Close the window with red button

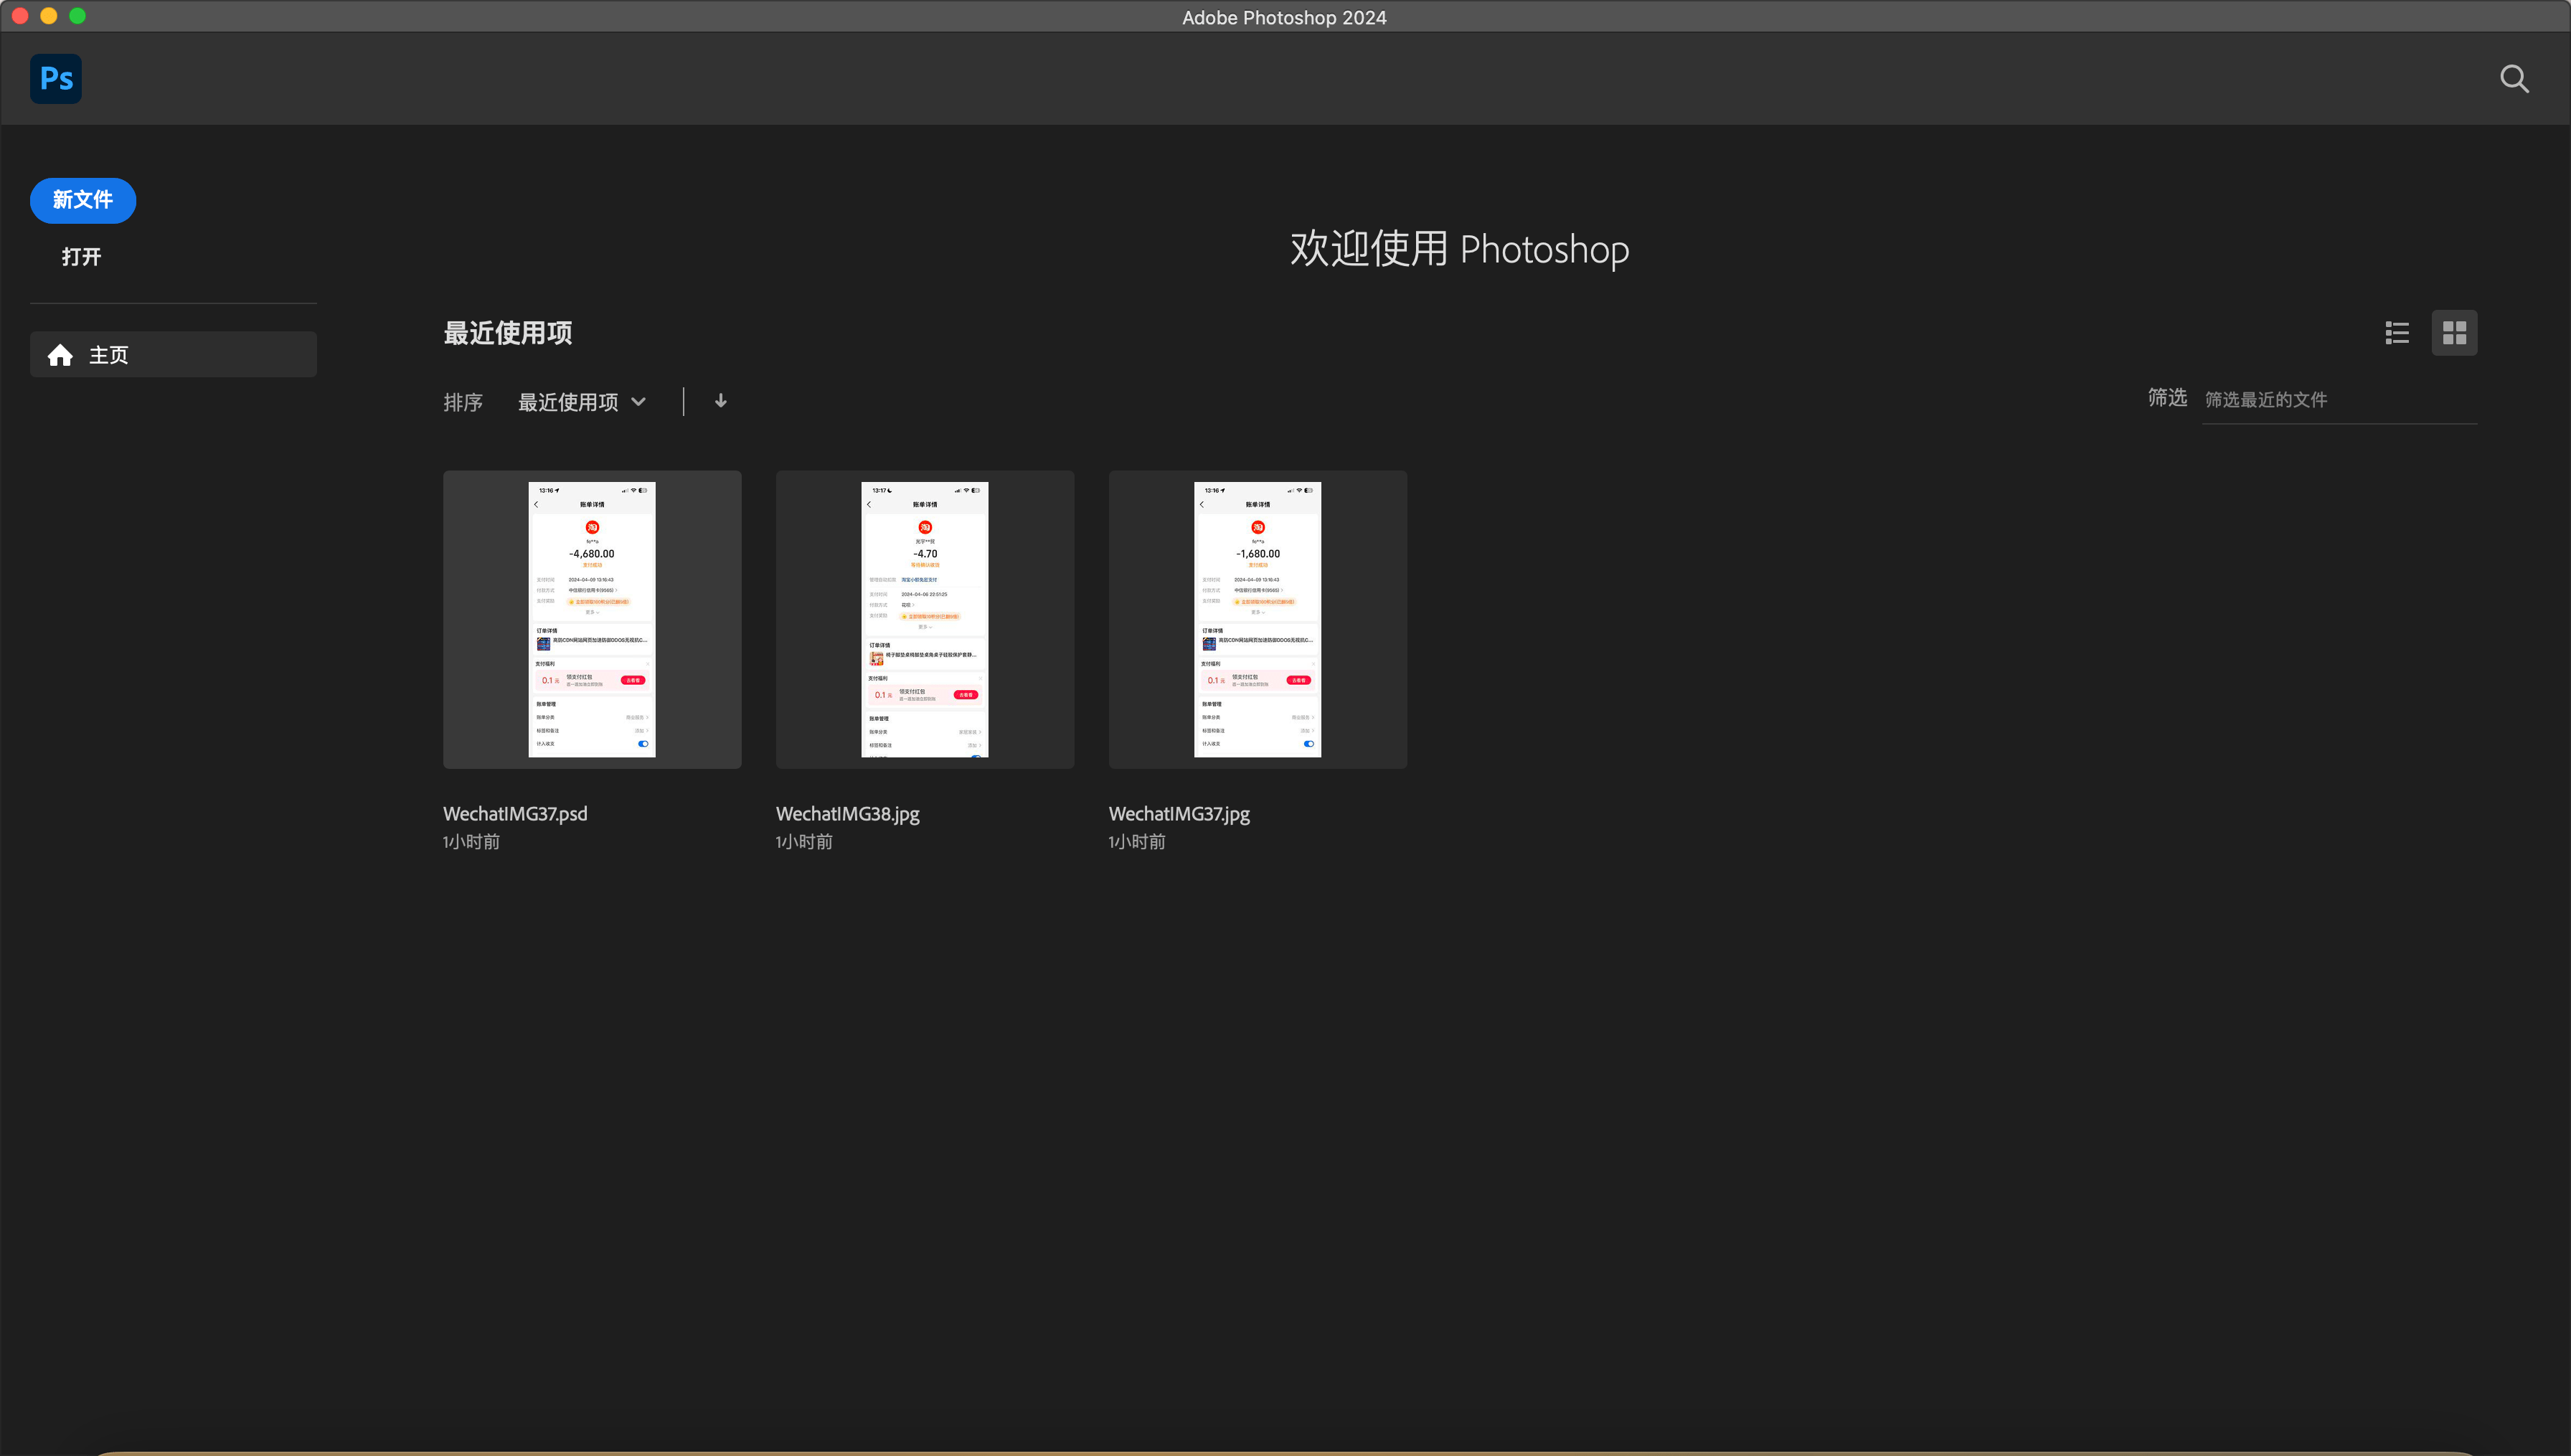pos(20,16)
